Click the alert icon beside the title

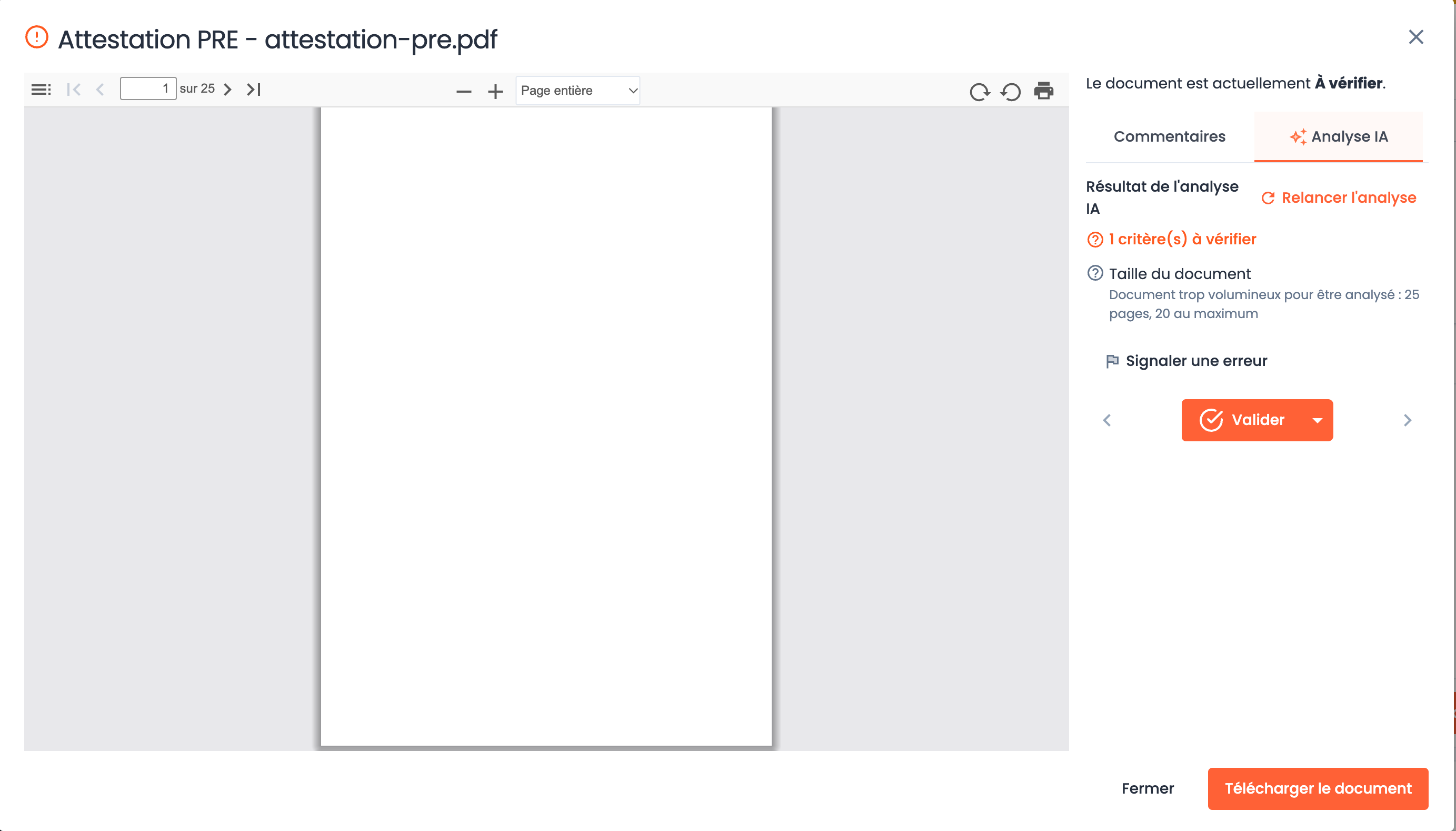coord(36,37)
